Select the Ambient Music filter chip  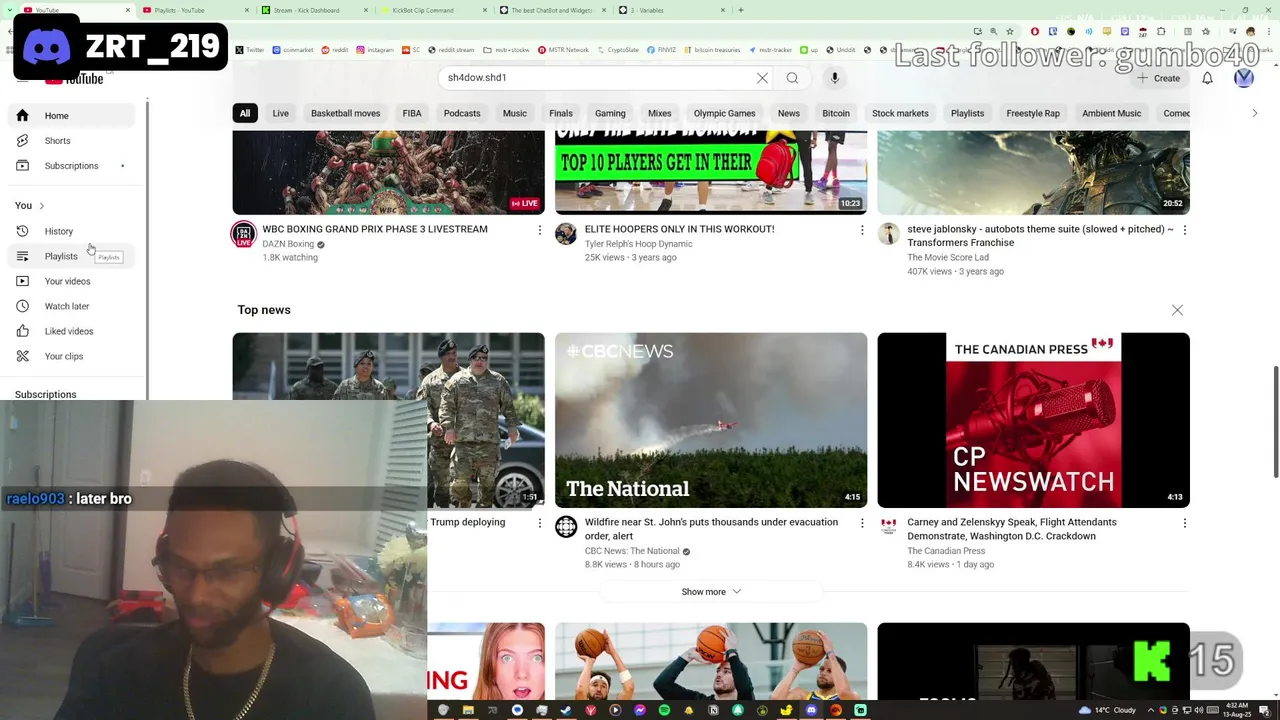[1111, 114]
